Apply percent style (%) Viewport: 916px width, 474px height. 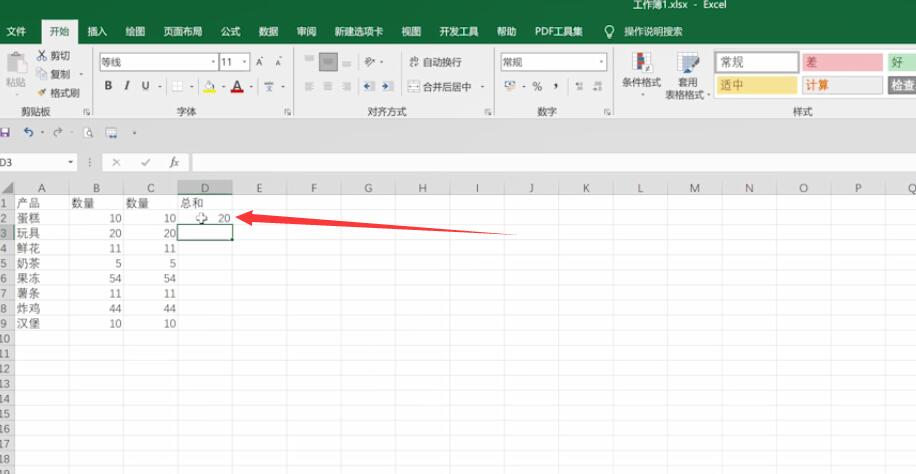pyautogui.click(x=537, y=87)
